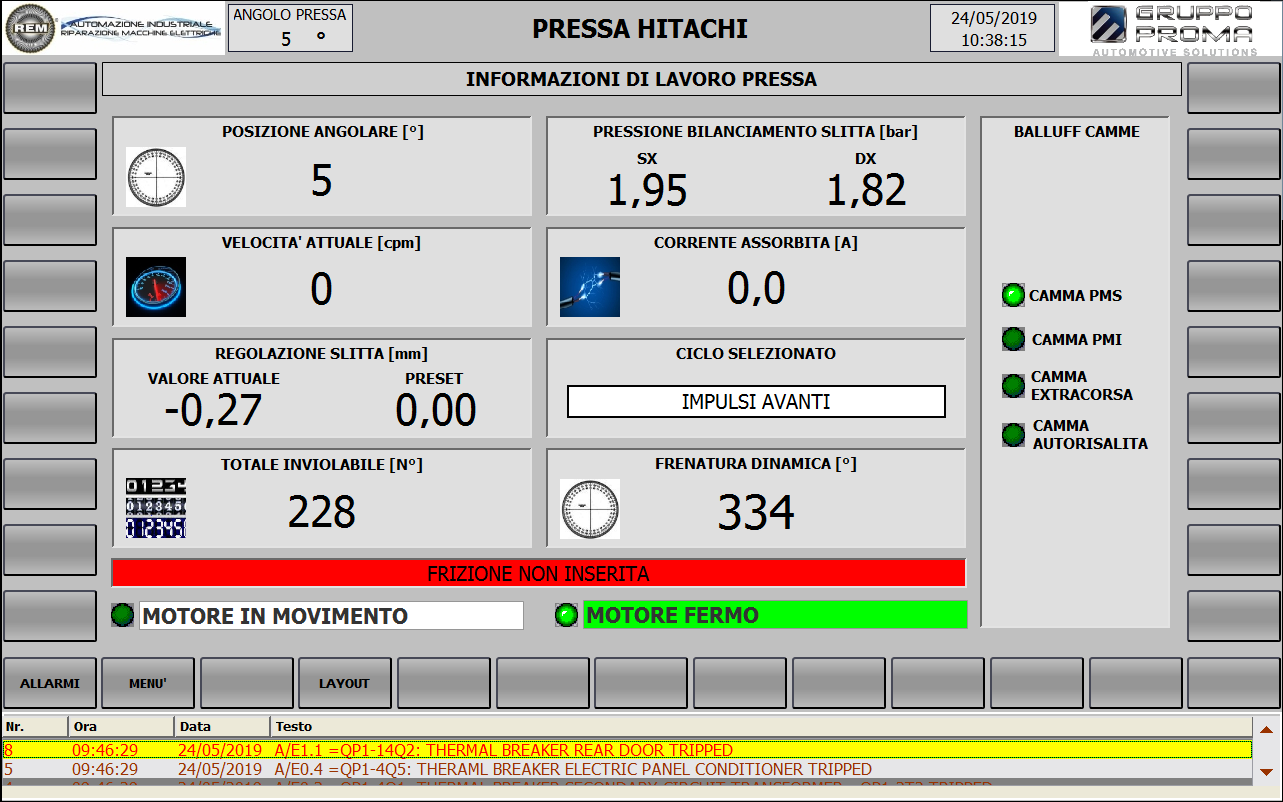Click the DX balancing pressure value 1,82
This screenshot has height=802, width=1283.
[866, 190]
